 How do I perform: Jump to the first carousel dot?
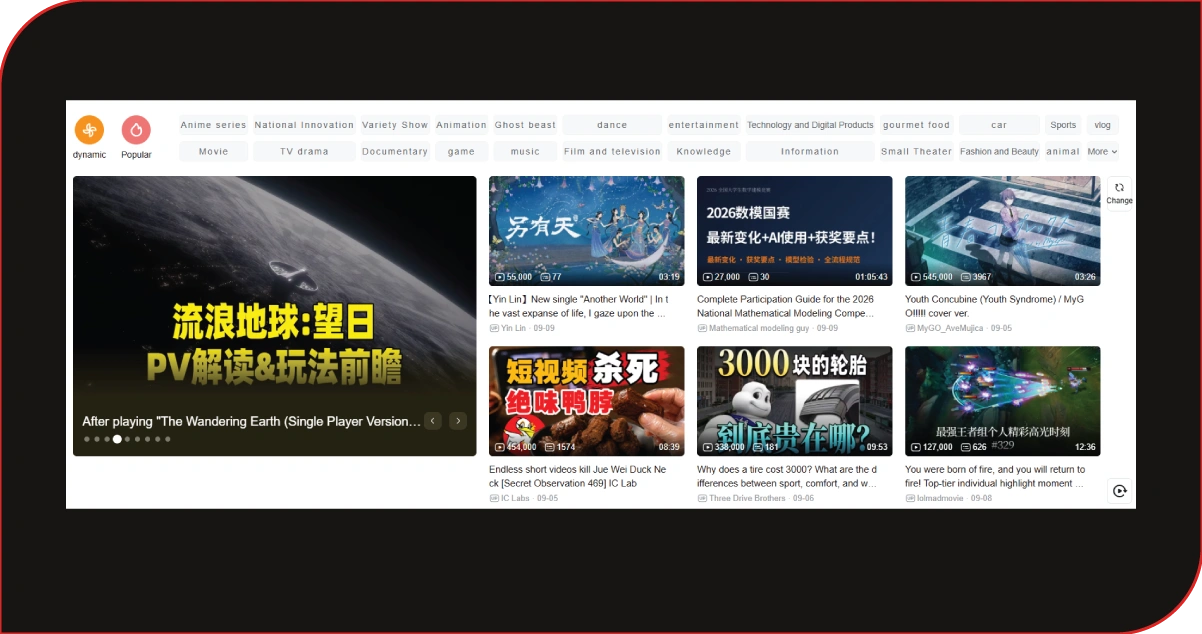pyautogui.click(x=87, y=439)
